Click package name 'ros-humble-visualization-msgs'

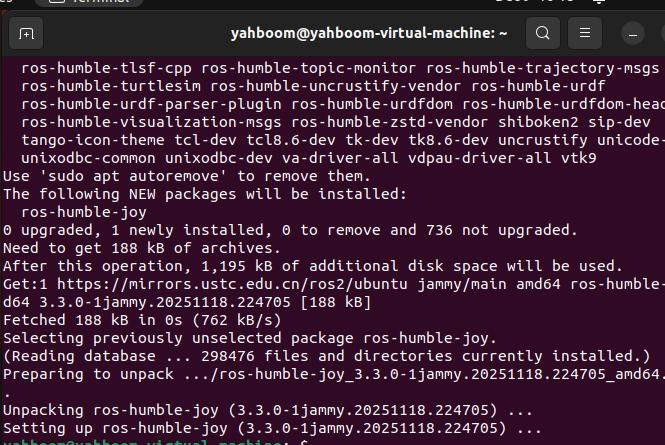151,122
